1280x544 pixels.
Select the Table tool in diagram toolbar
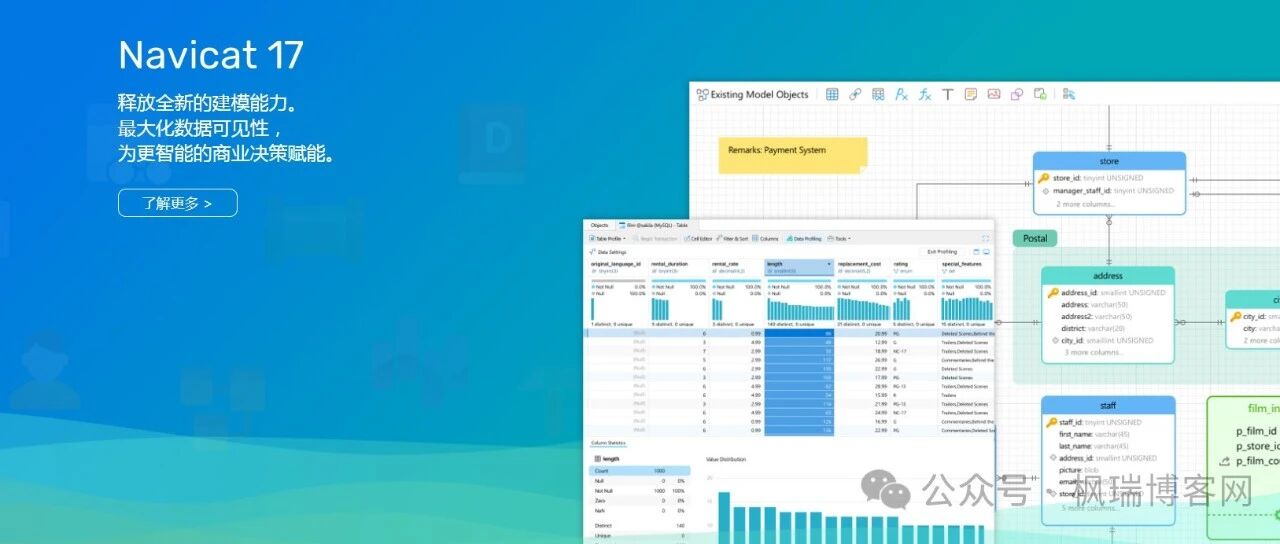coord(832,94)
